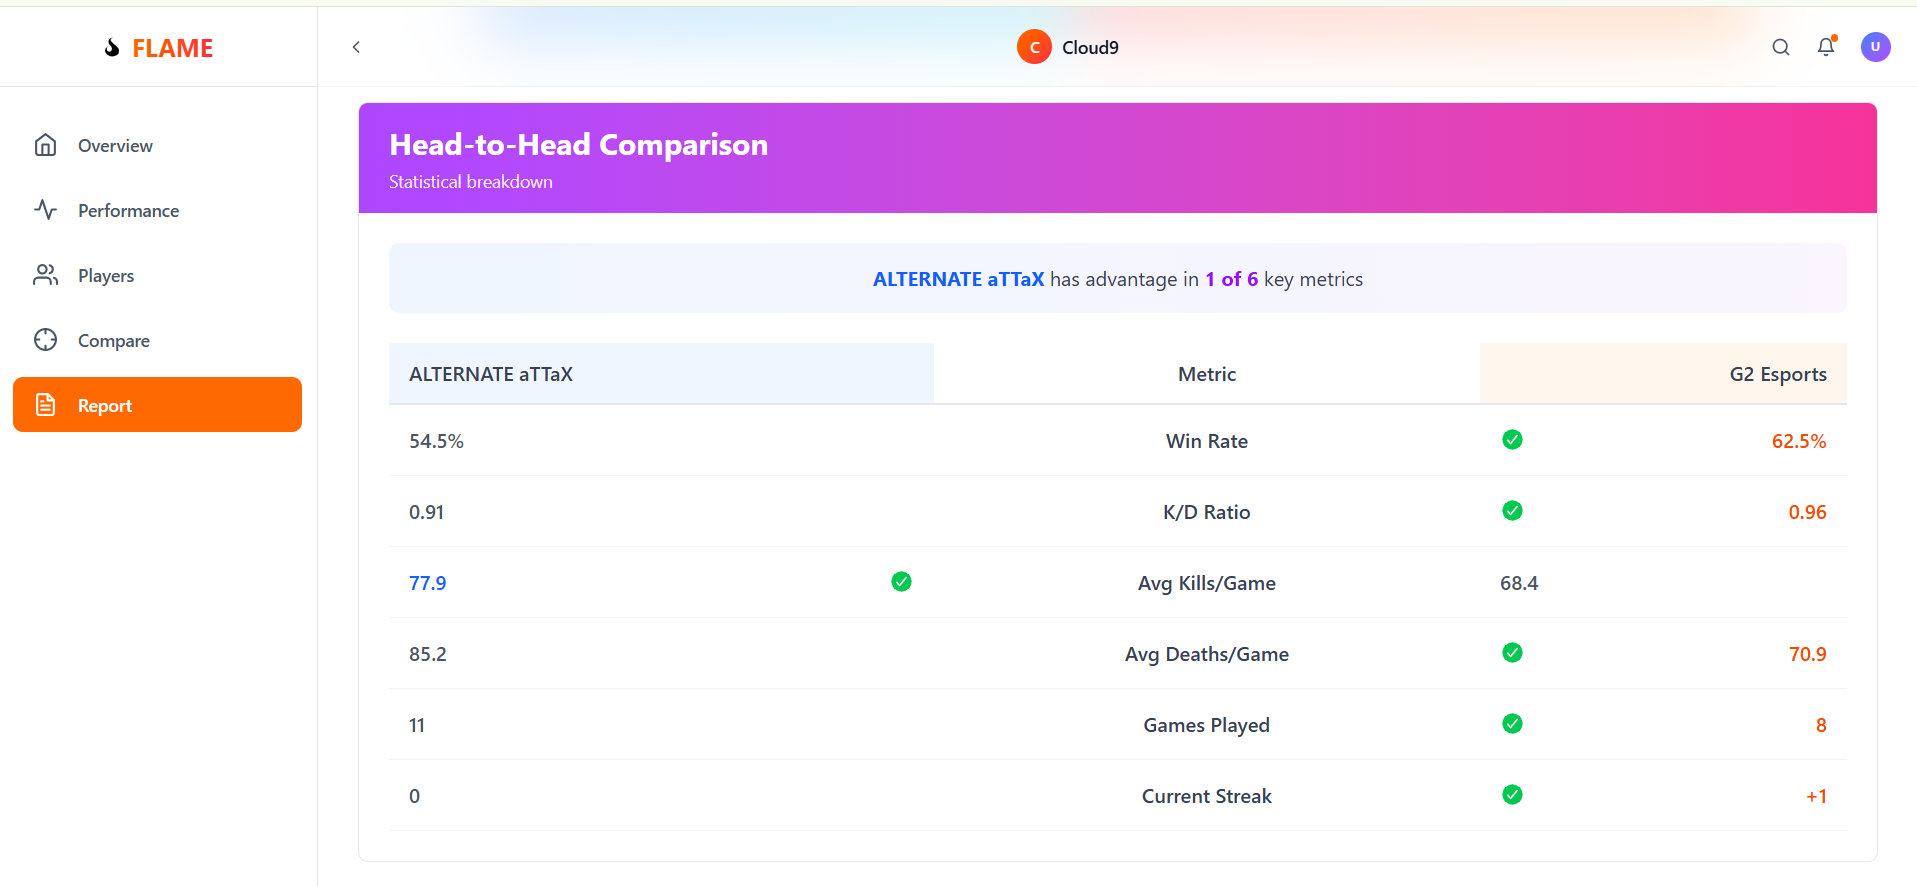
Task: Open the search magnifier icon
Action: click(1781, 47)
